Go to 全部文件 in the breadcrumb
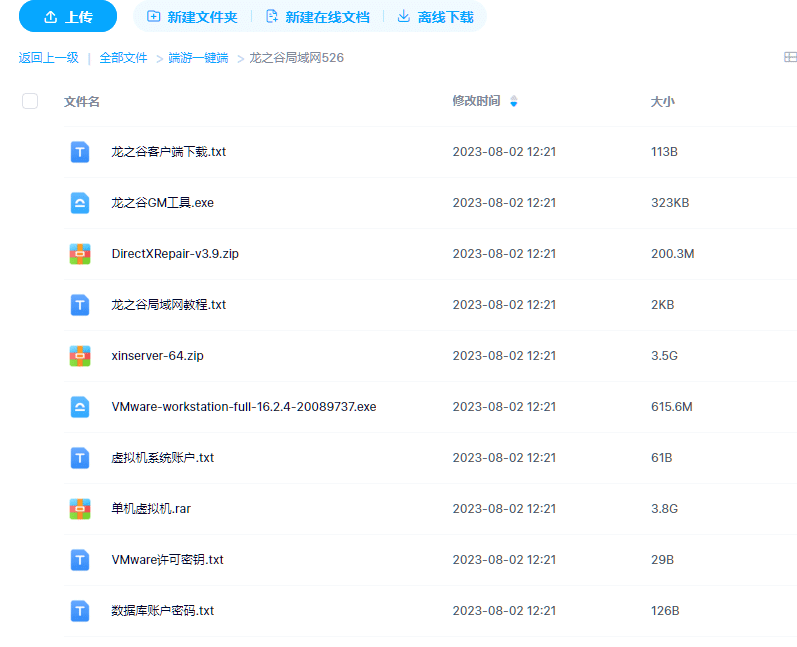This screenshot has height=647, width=797. click(x=123, y=58)
